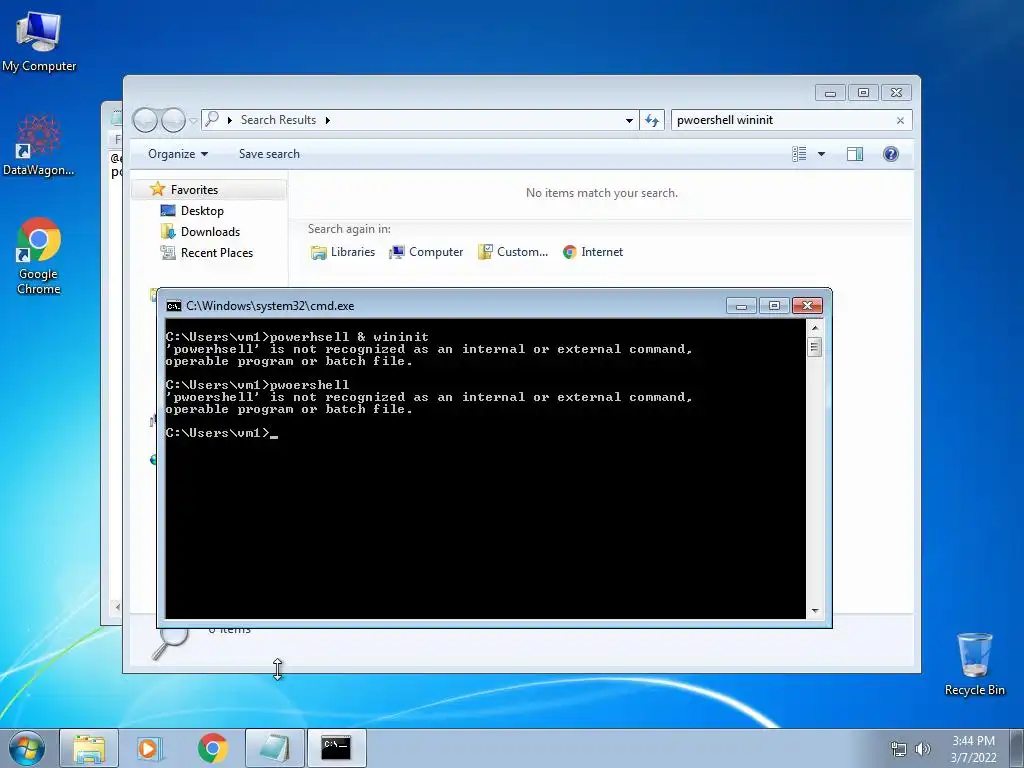Go forward in Explorer search window
Viewport: 1024px width, 768px height.
[173, 120]
